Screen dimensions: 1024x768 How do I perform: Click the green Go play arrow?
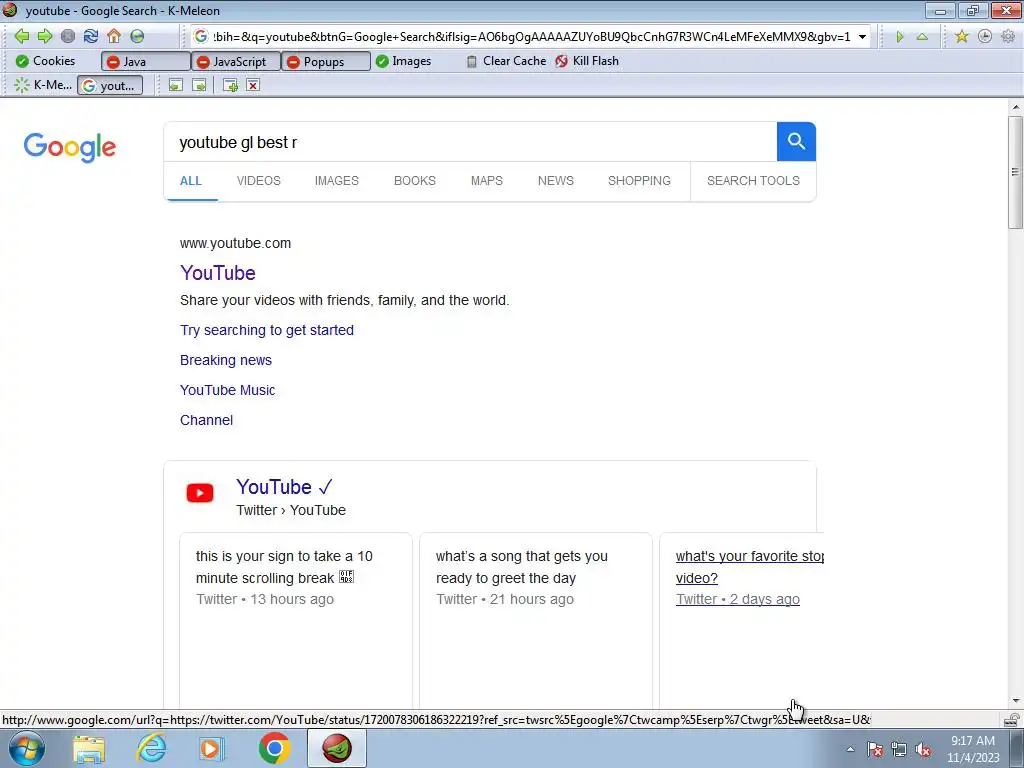(899, 37)
